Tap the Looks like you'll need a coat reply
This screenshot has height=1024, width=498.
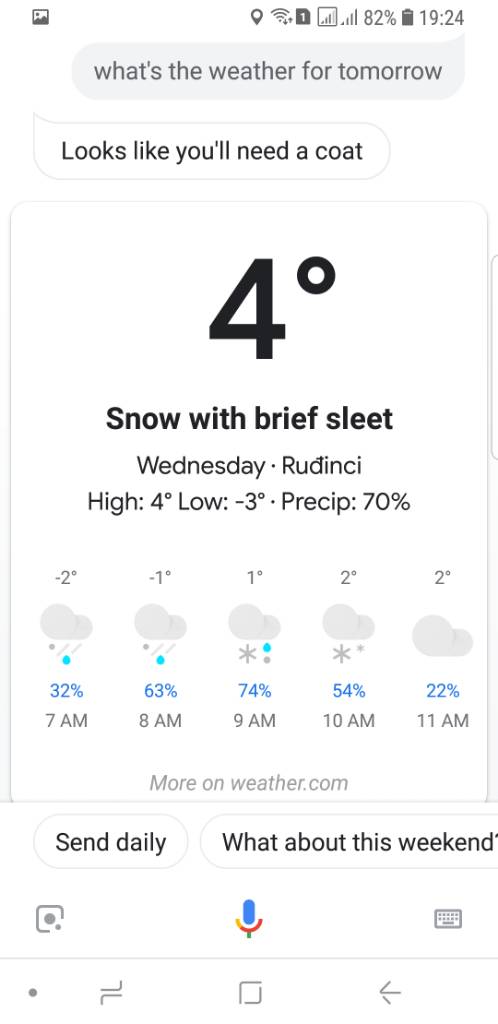[x=211, y=151]
